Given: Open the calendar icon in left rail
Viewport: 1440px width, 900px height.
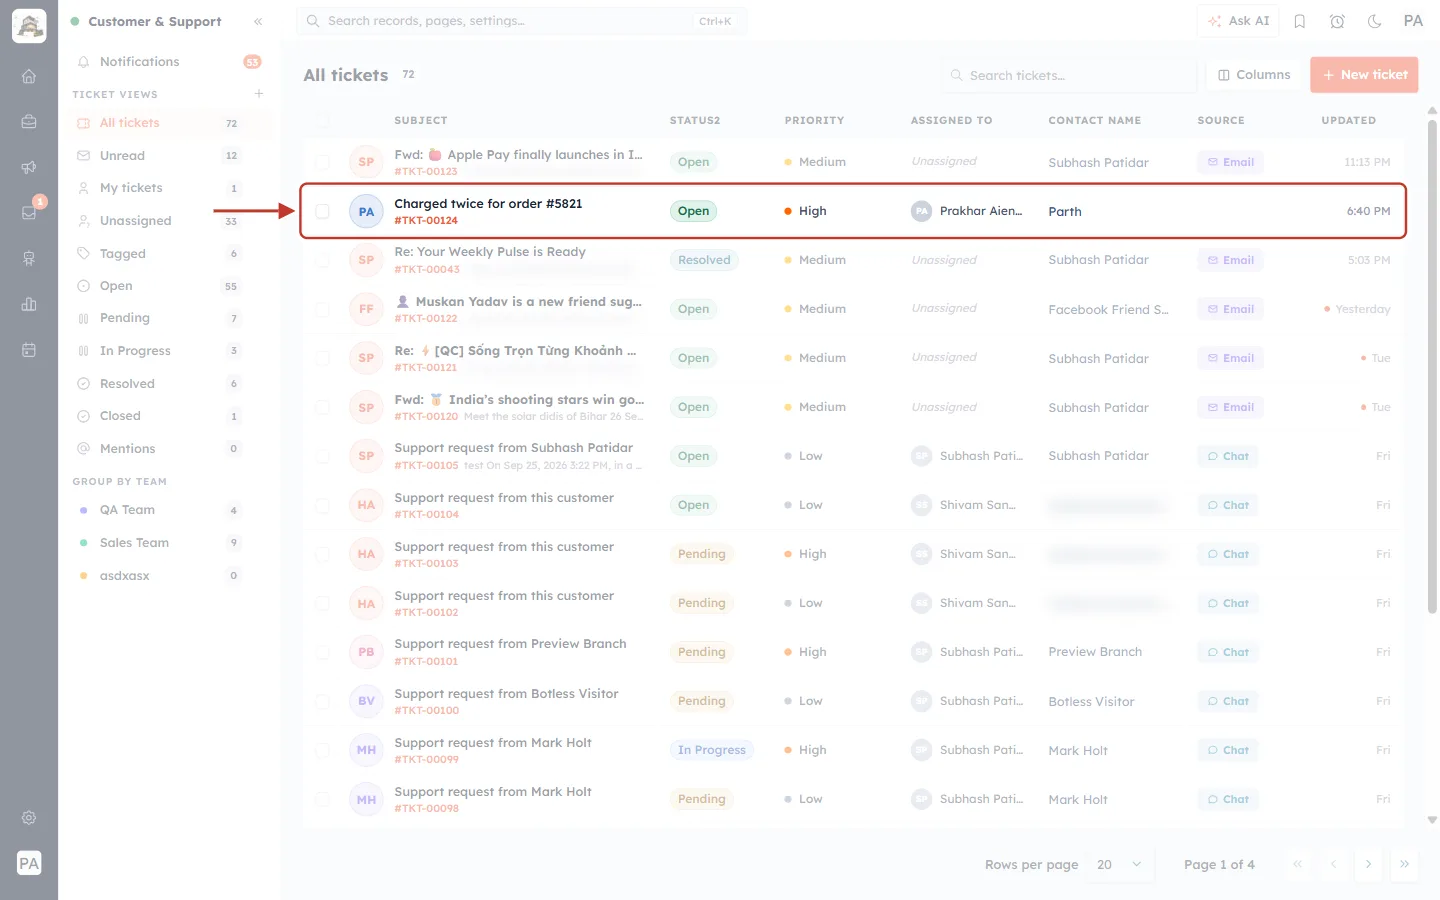Looking at the screenshot, I should pyautogui.click(x=29, y=350).
